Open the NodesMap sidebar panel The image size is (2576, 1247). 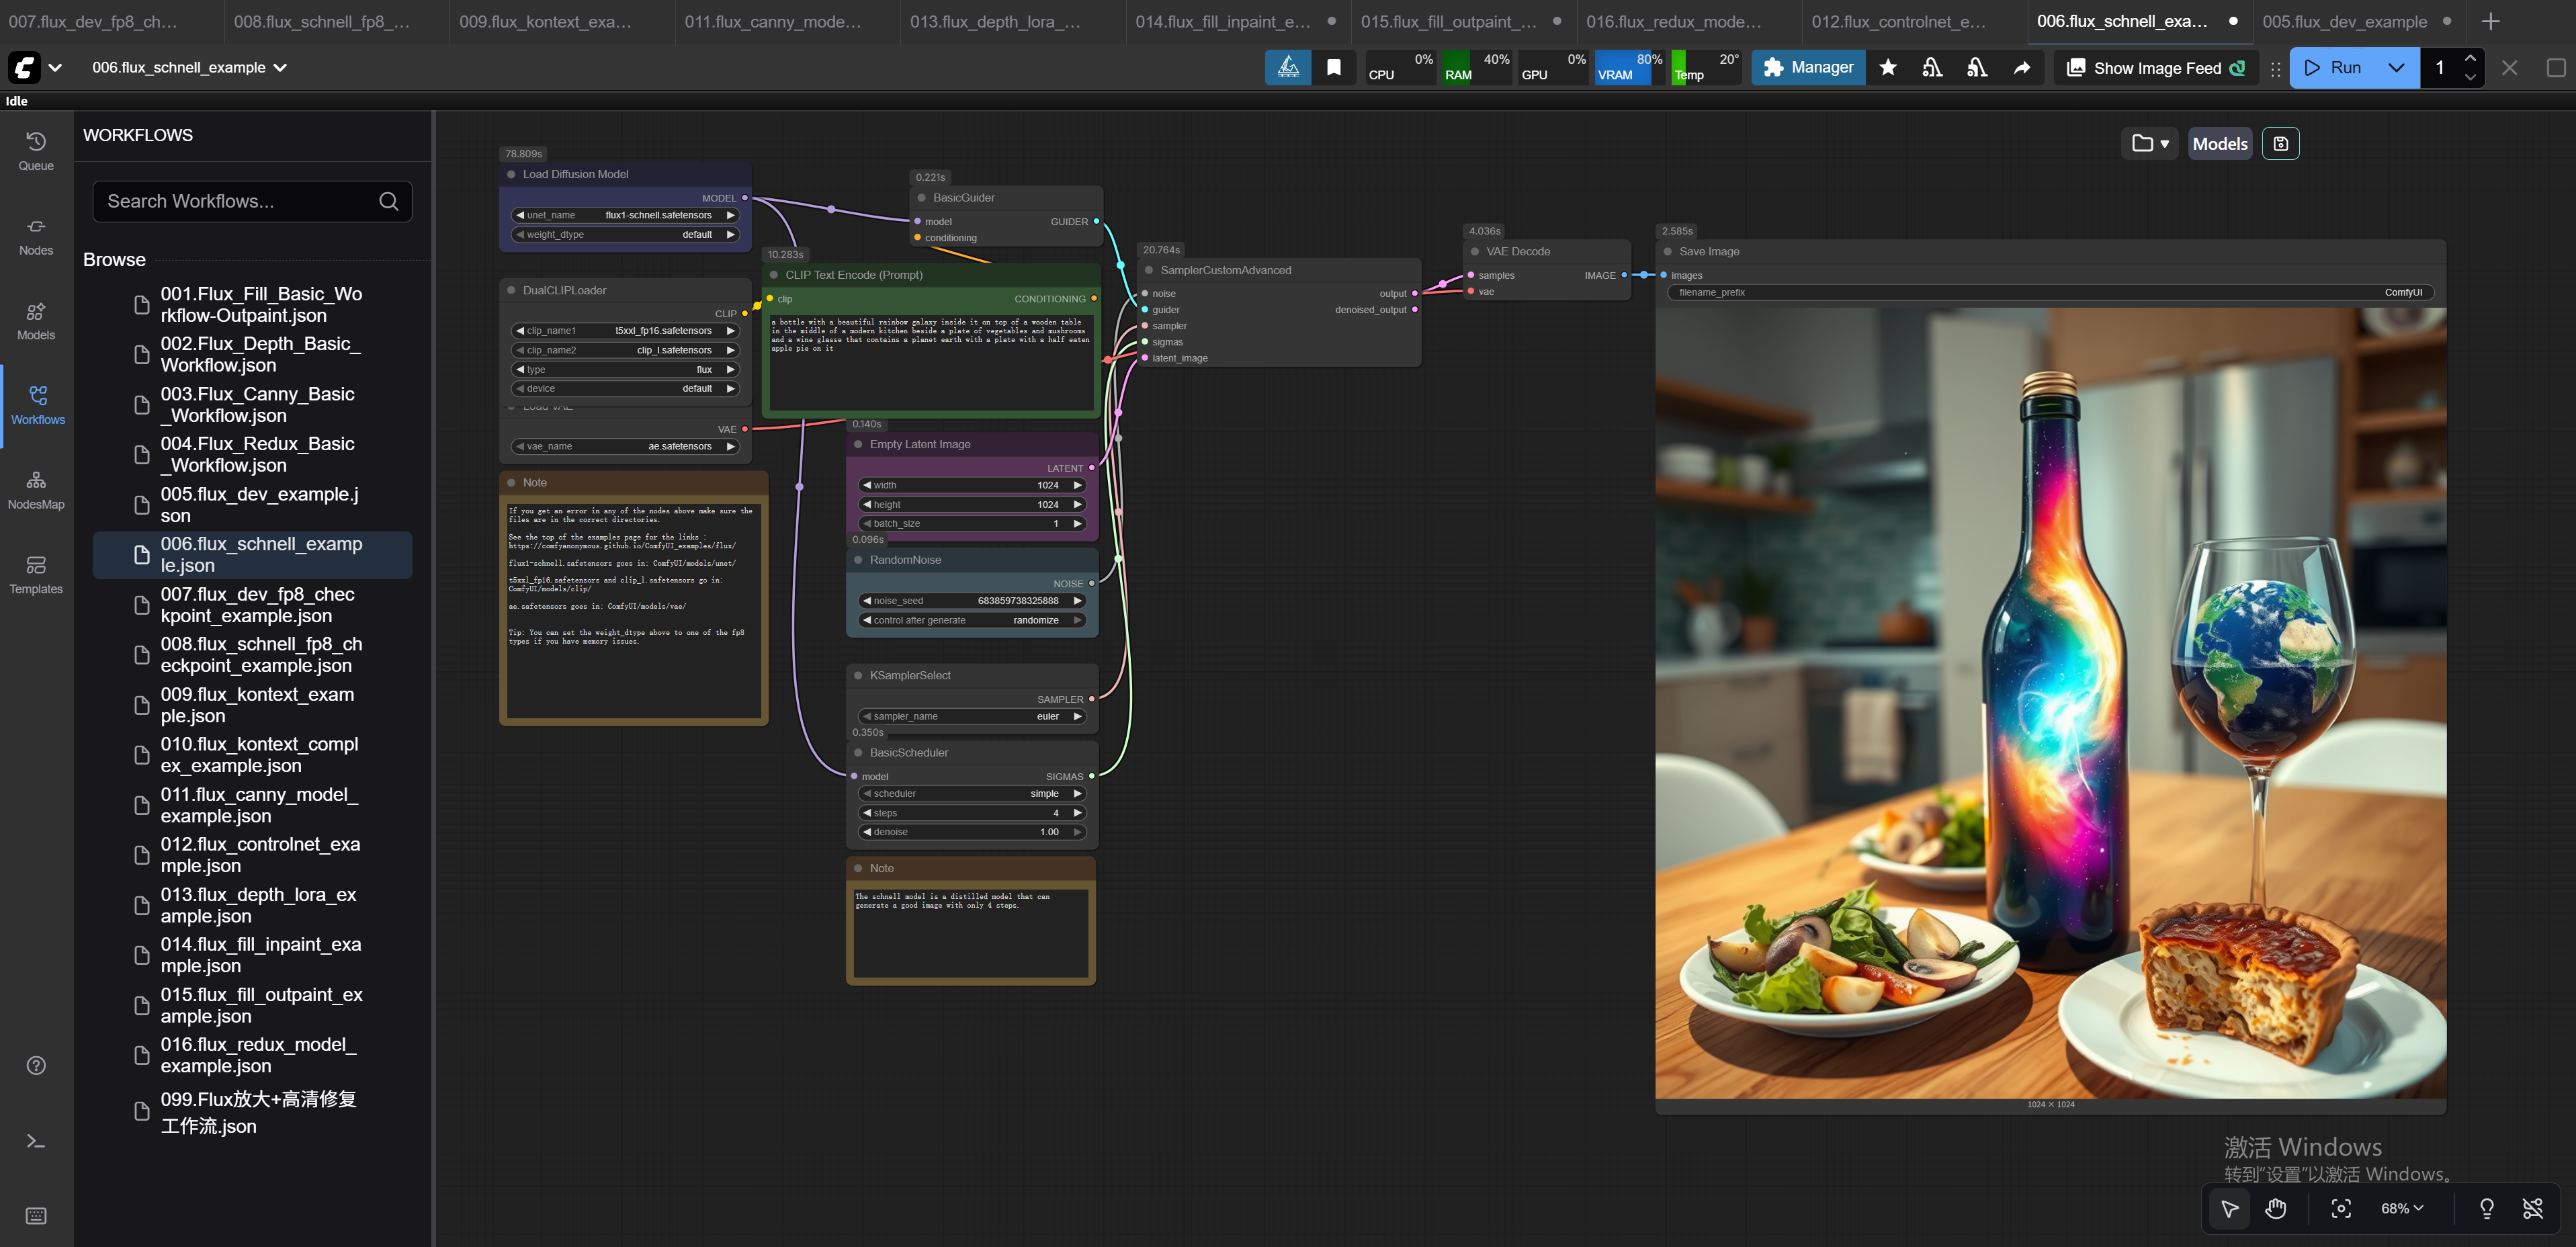(x=36, y=490)
